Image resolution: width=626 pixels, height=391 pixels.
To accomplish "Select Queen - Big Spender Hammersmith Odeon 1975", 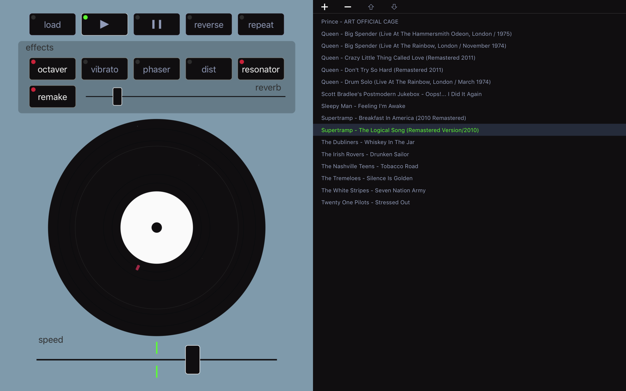I will pyautogui.click(x=470, y=34).
